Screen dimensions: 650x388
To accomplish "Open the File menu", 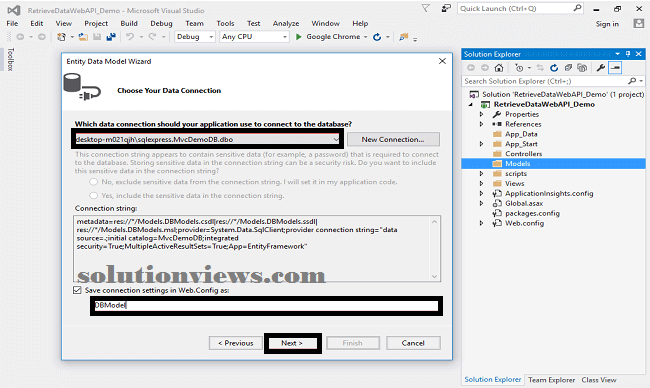I will tap(12, 24).
